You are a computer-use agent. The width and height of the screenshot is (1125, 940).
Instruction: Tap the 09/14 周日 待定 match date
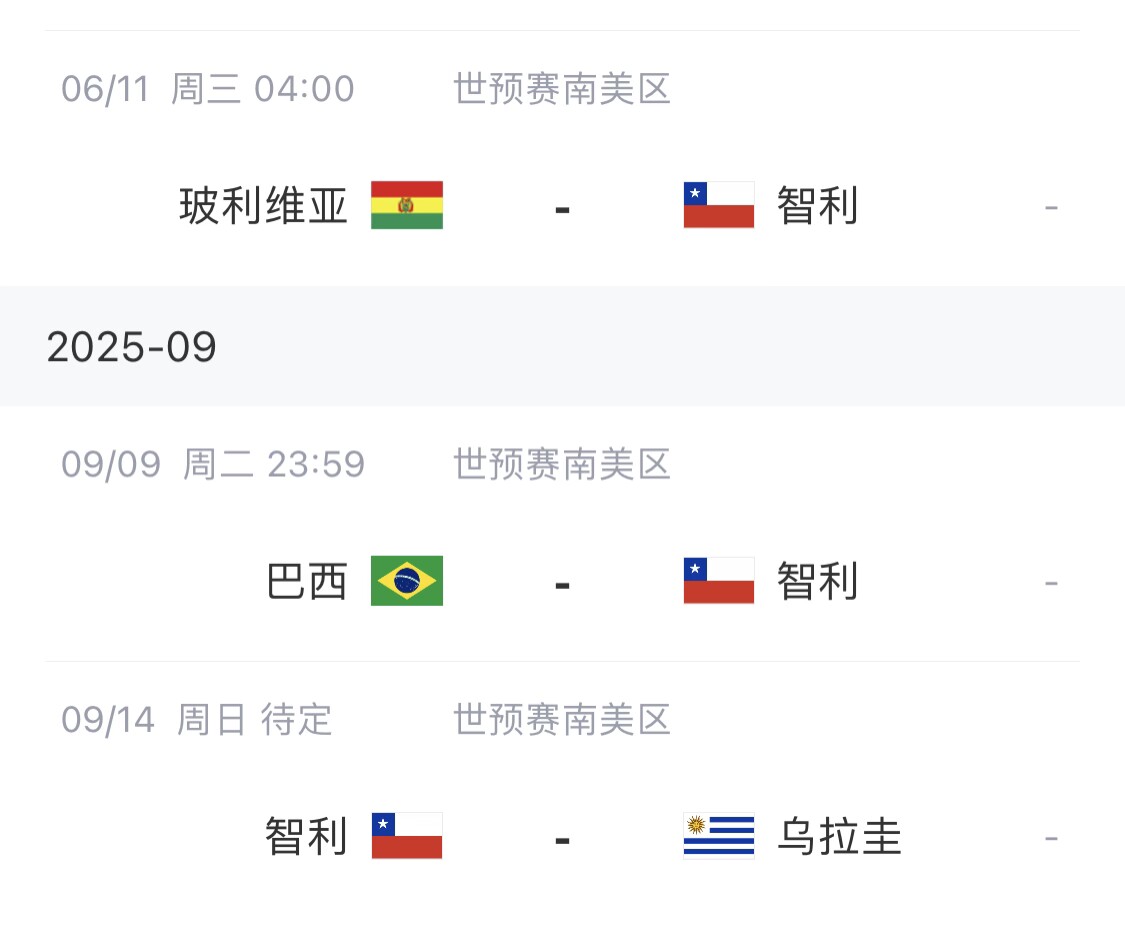coord(196,719)
